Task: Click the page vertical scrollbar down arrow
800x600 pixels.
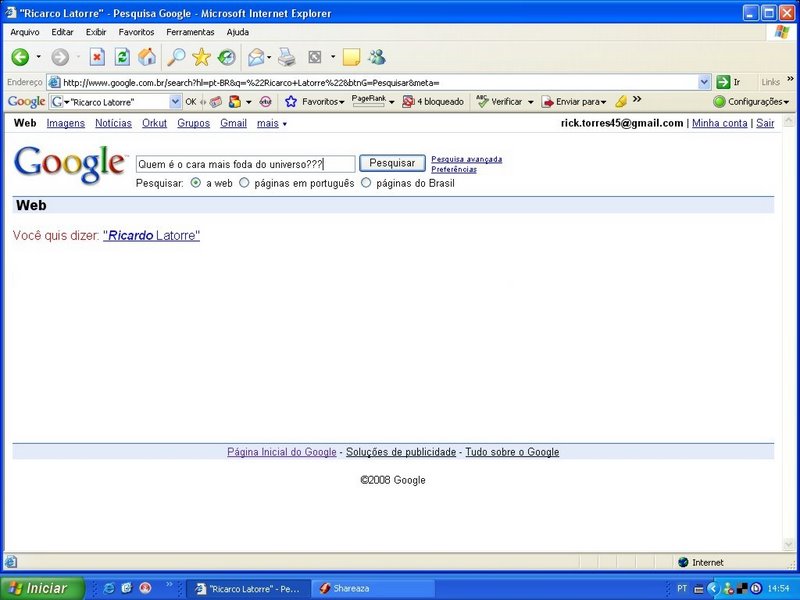Action: (x=788, y=545)
